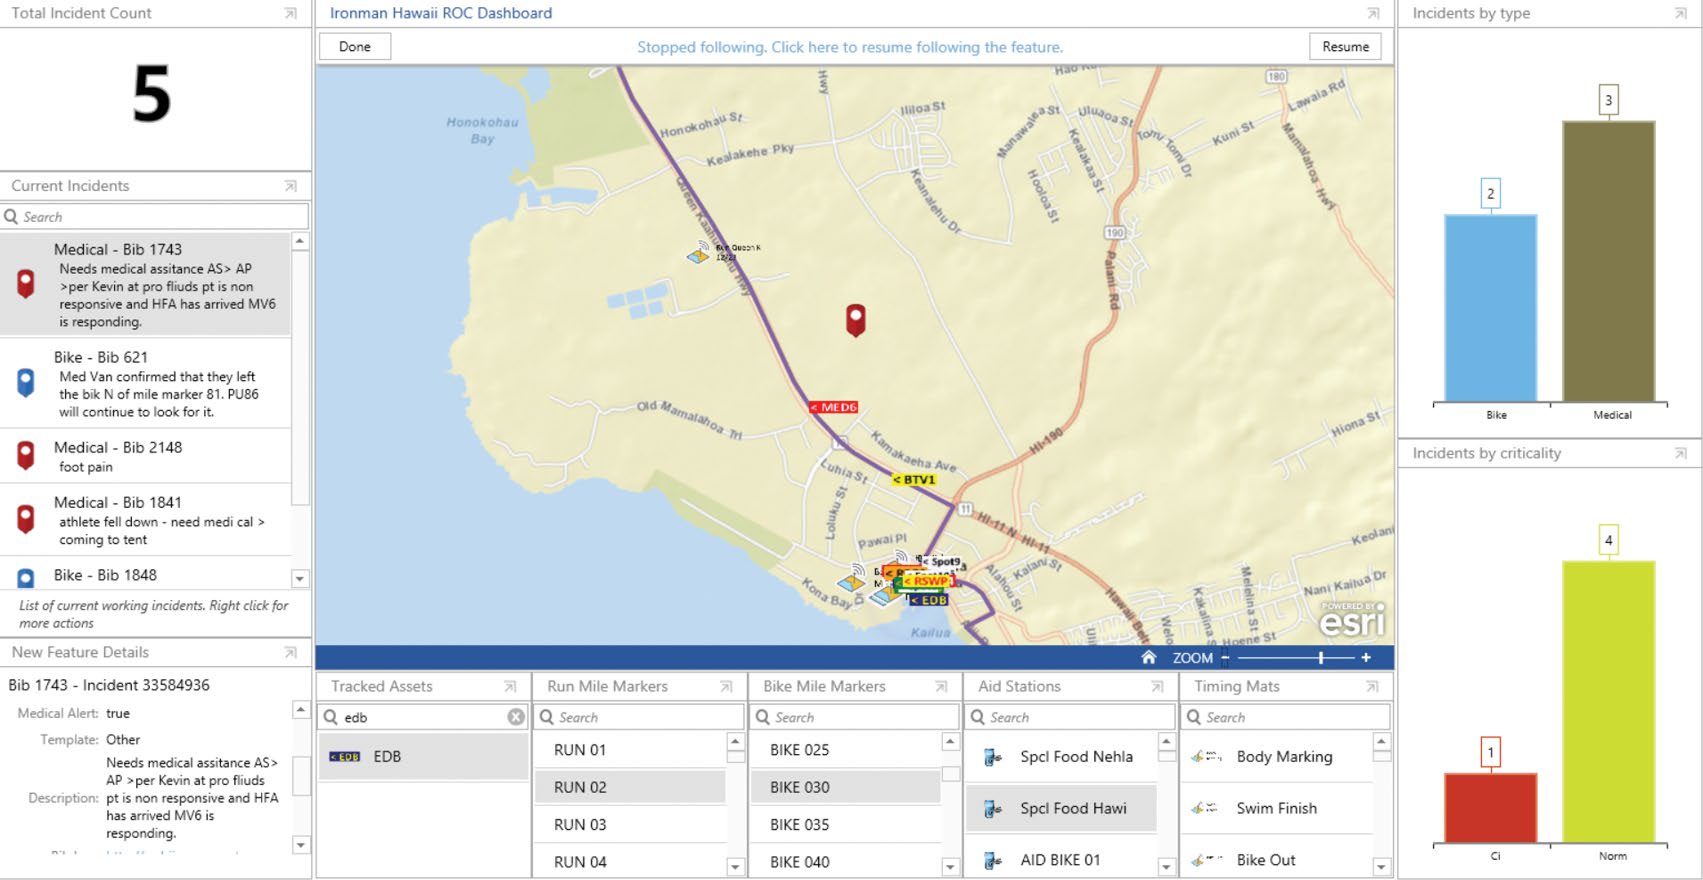1703x880 pixels.
Task: Click the Bike Out timing mat icon
Action: (x=1206, y=860)
